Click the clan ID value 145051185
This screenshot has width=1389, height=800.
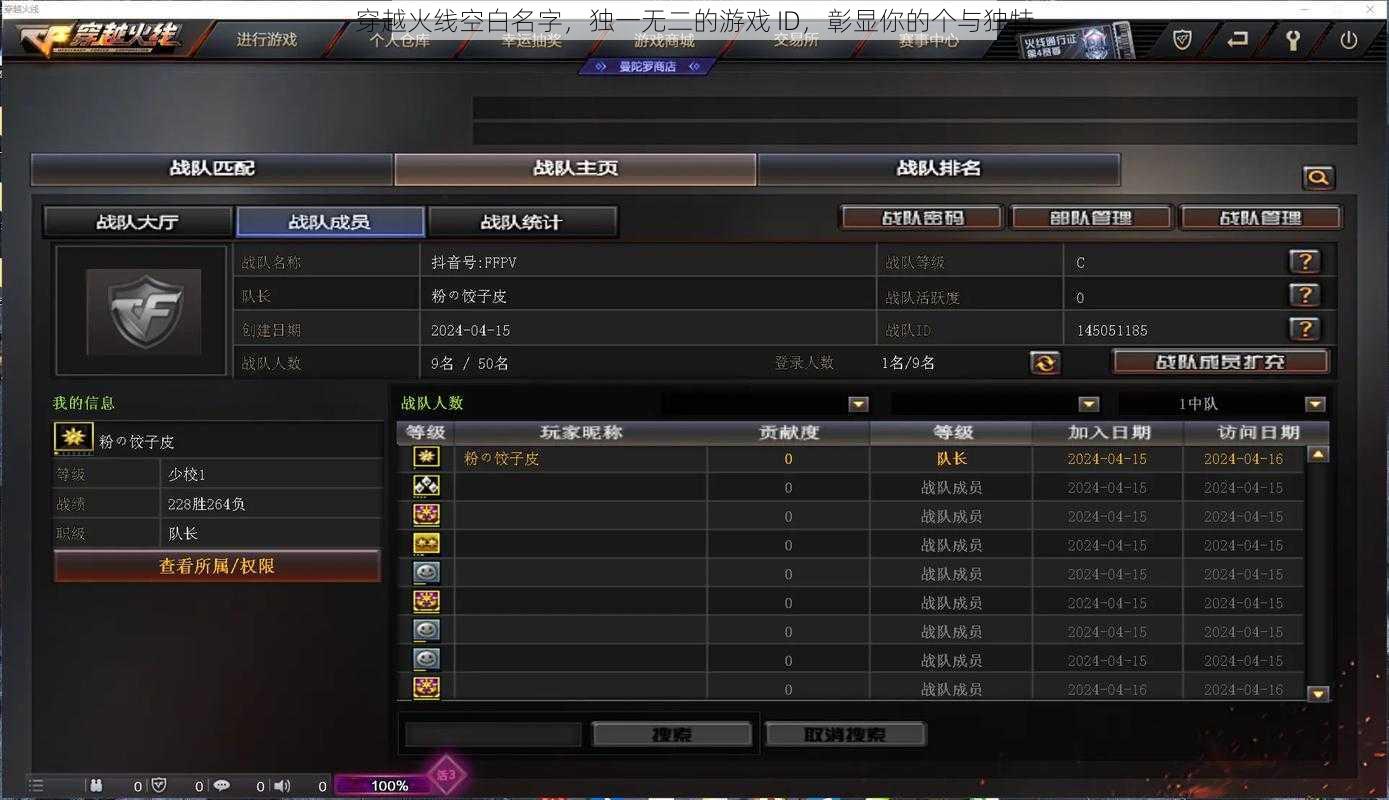[1112, 330]
